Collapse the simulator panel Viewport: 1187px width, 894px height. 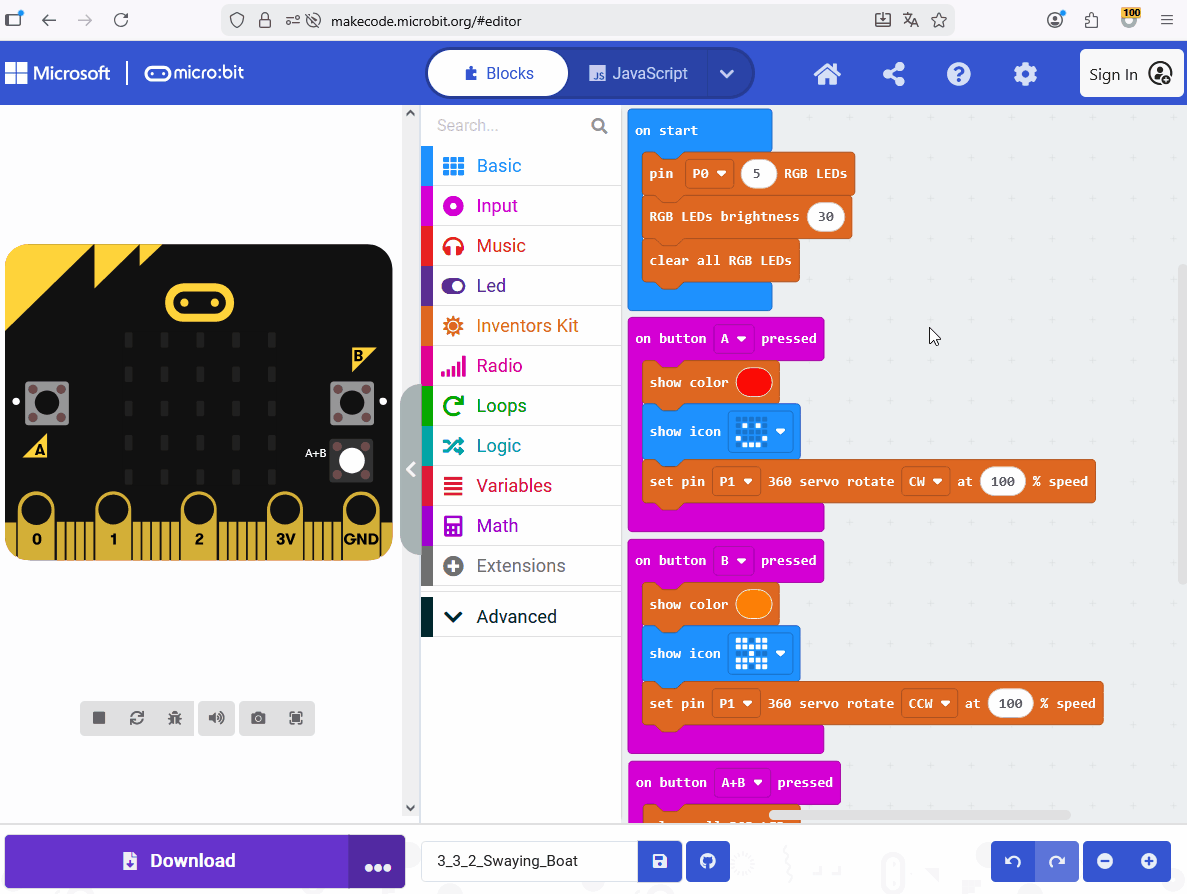tap(411, 469)
